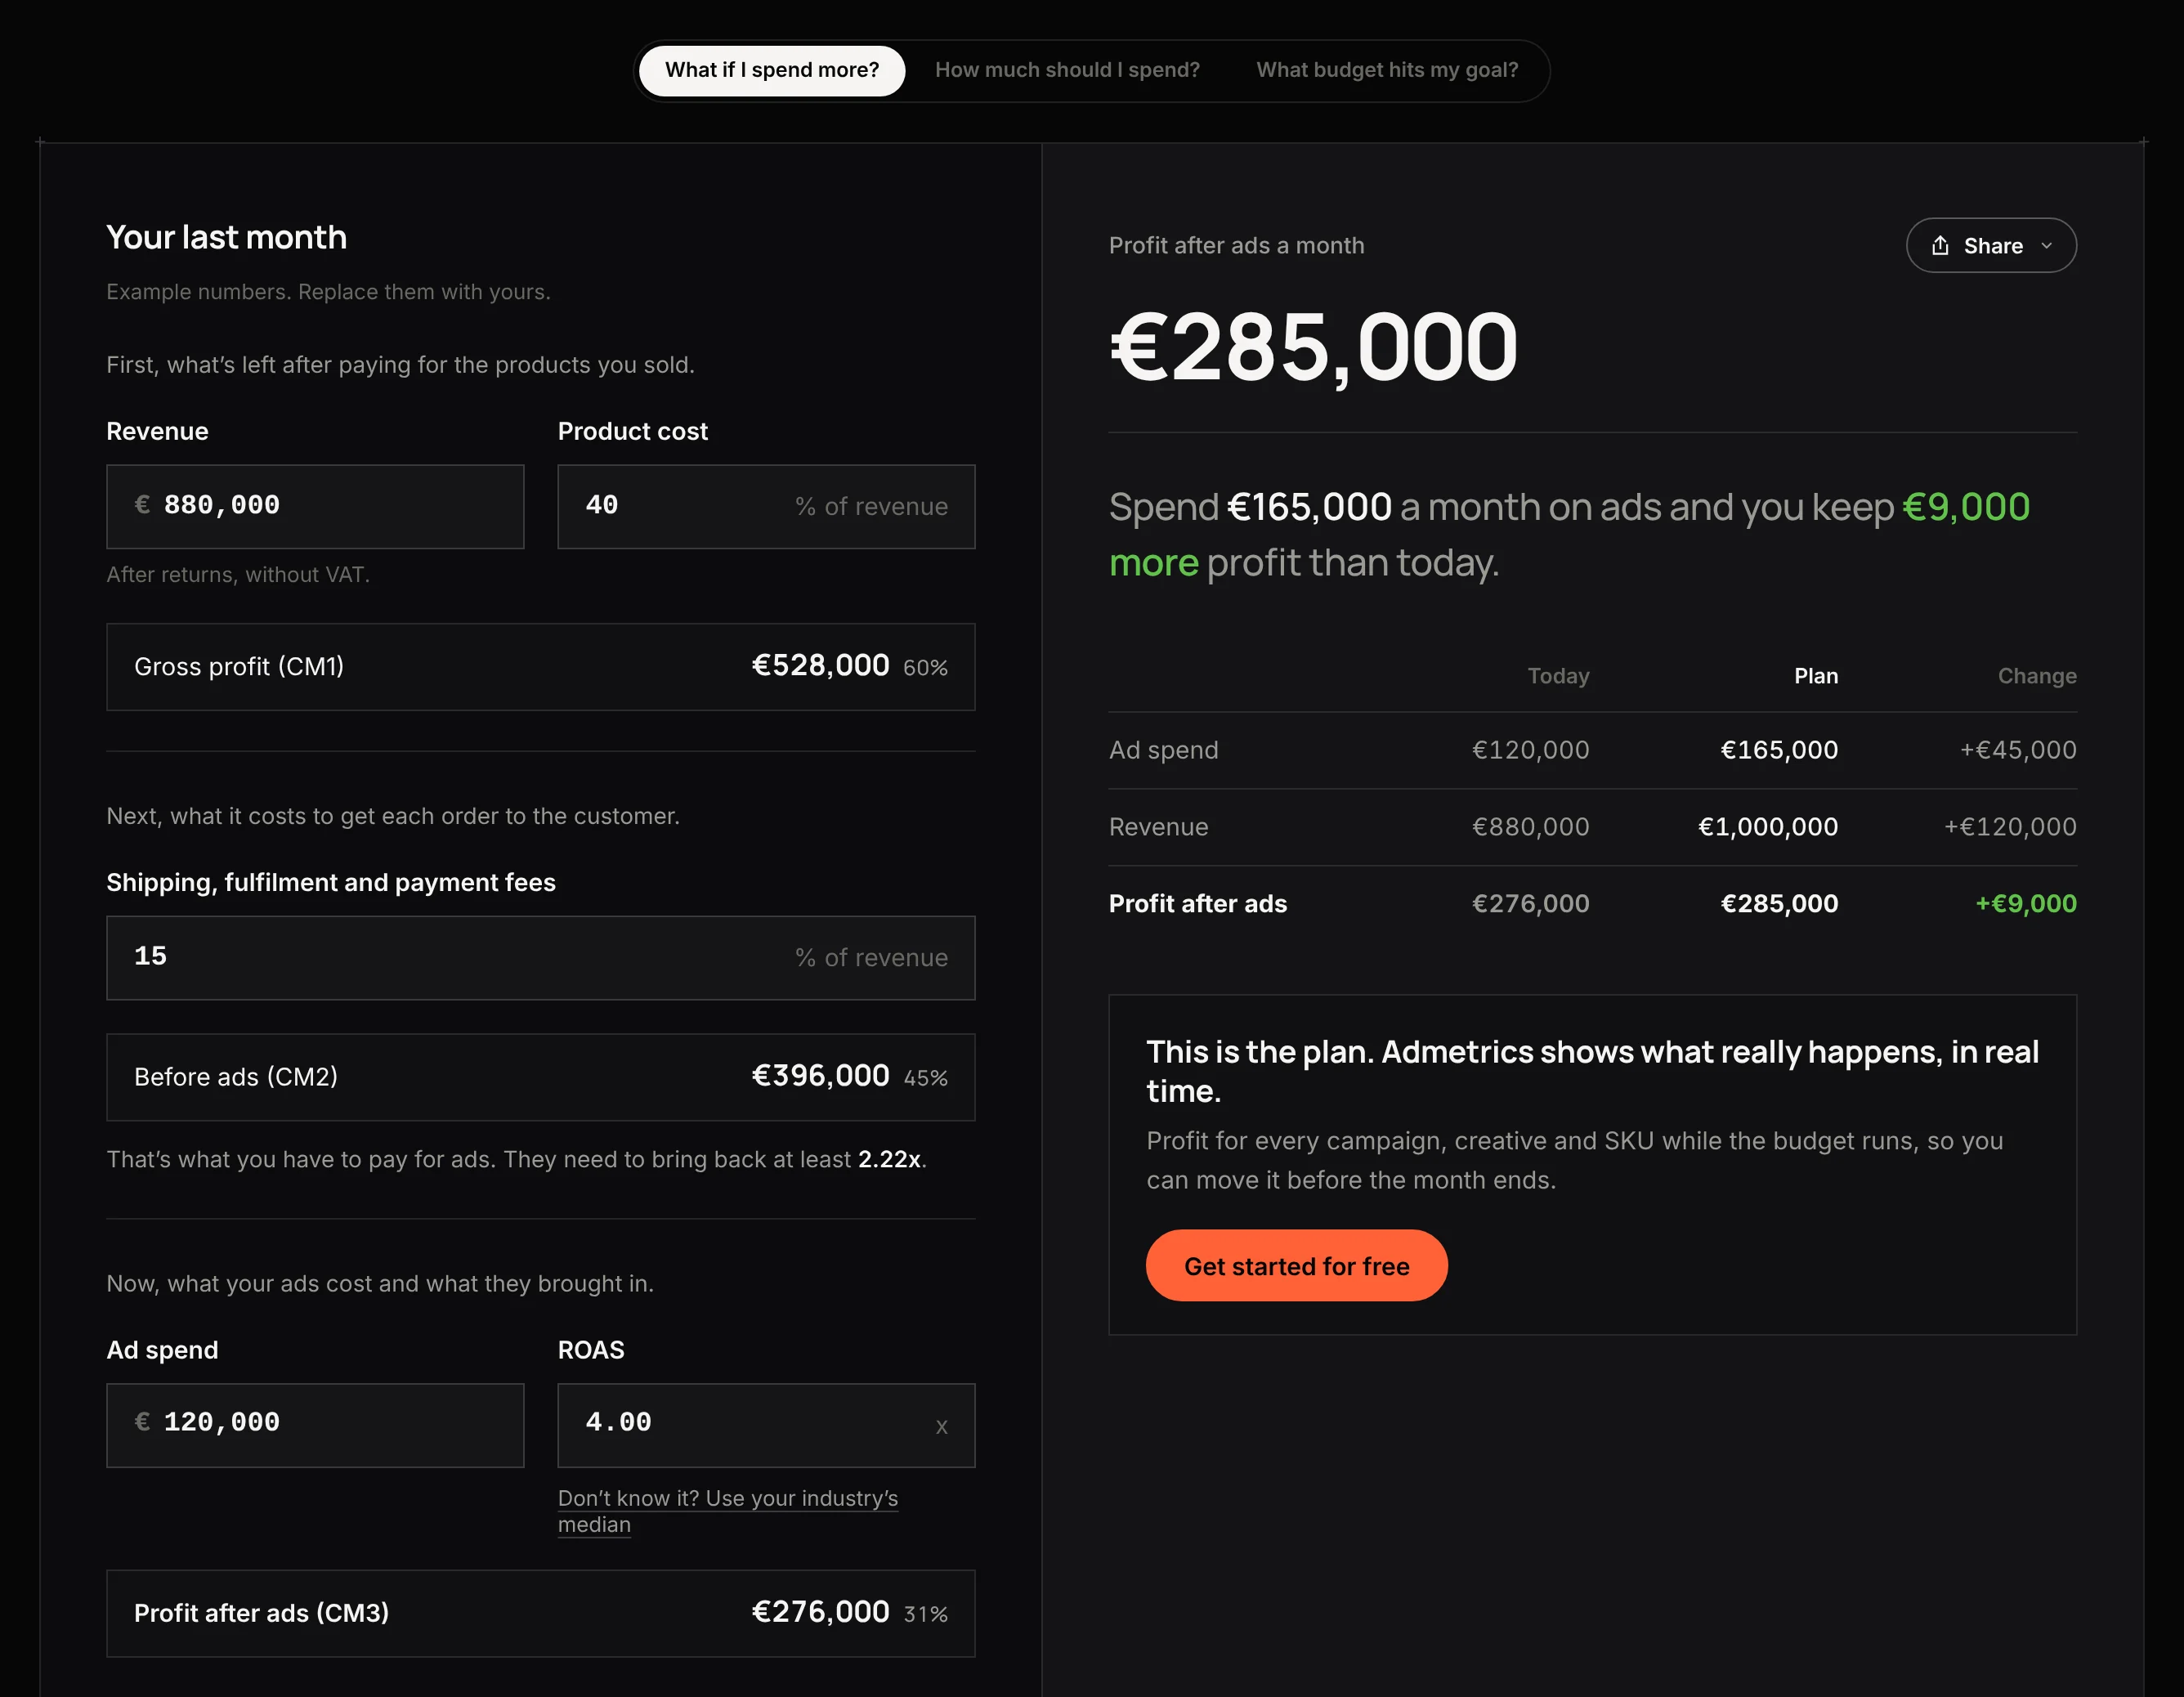Edit the Product cost percentage field

pos(766,506)
